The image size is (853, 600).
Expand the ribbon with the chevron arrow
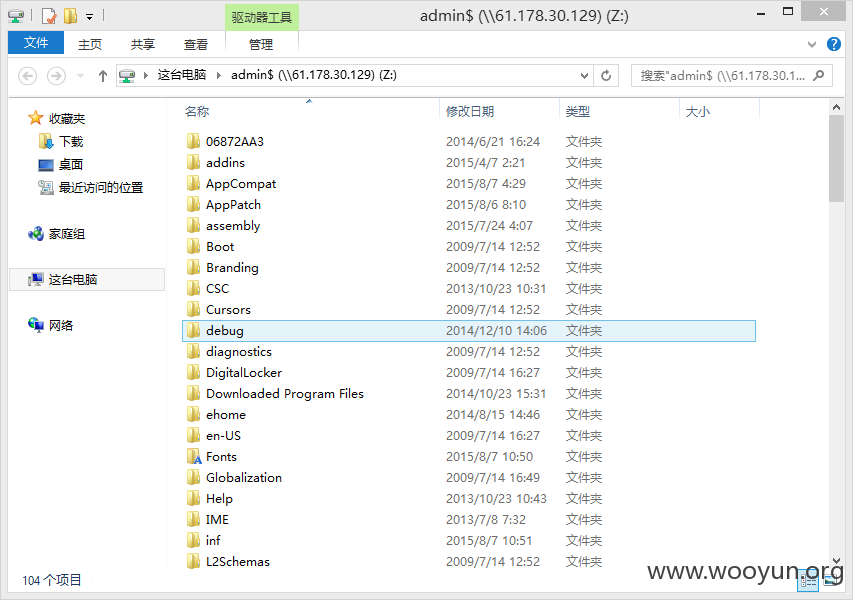pyautogui.click(x=812, y=44)
